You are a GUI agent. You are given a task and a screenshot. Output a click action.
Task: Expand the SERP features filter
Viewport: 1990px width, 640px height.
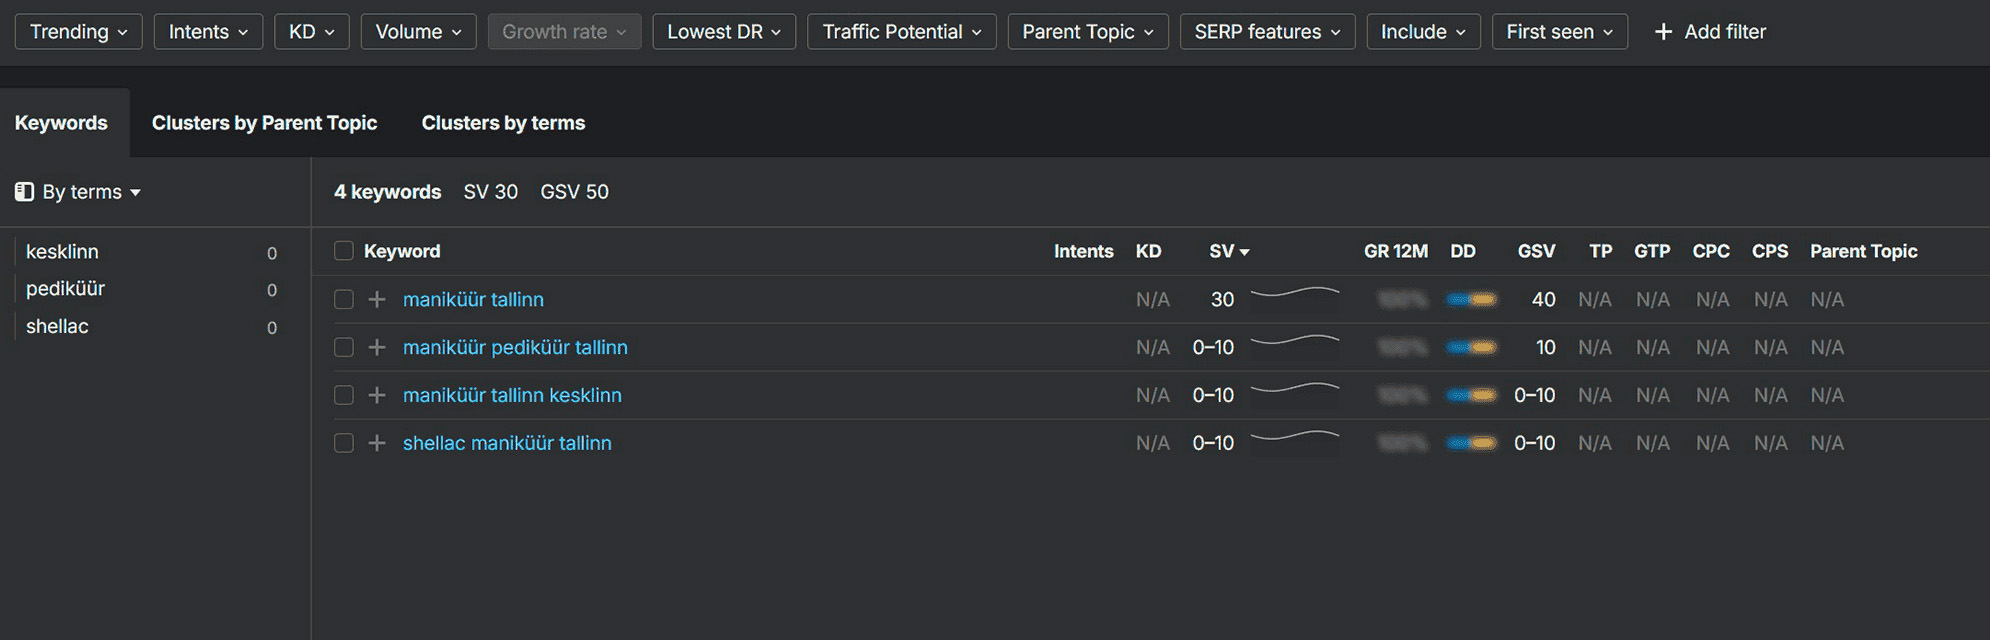(x=1267, y=32)
